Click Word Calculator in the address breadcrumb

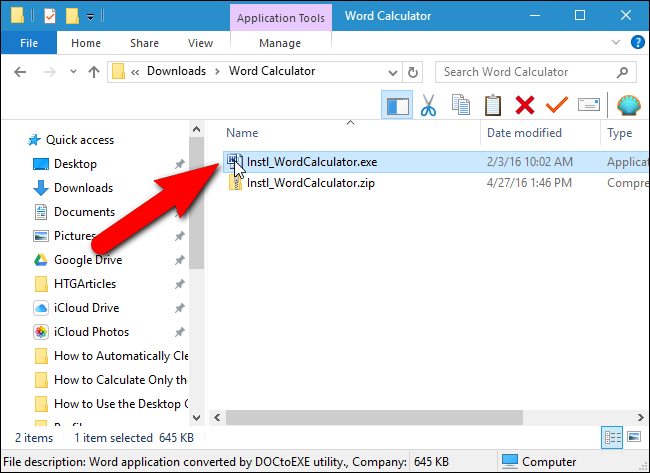pos(272,71)
